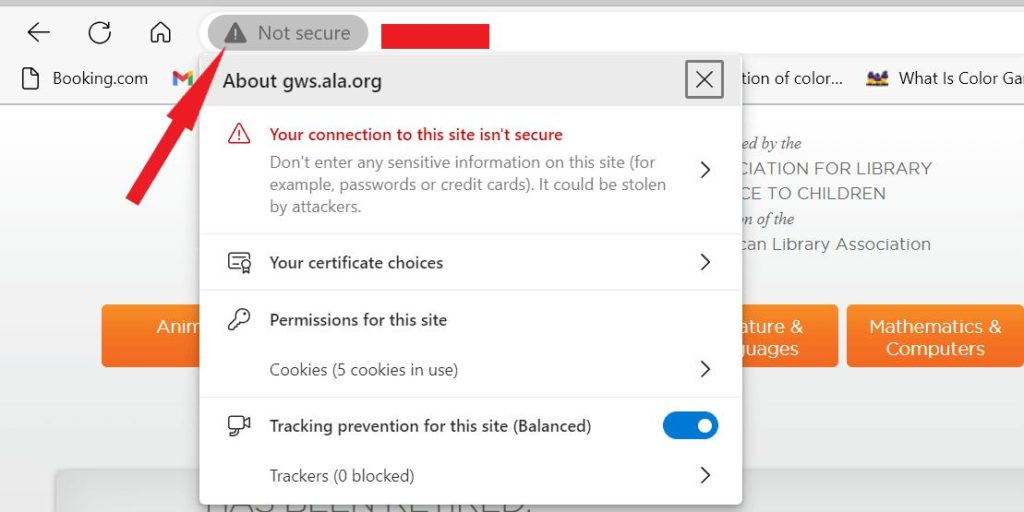Click the red warning triangle in popup
Viewport: 1024px width, 512px height.
click(239, 135)
